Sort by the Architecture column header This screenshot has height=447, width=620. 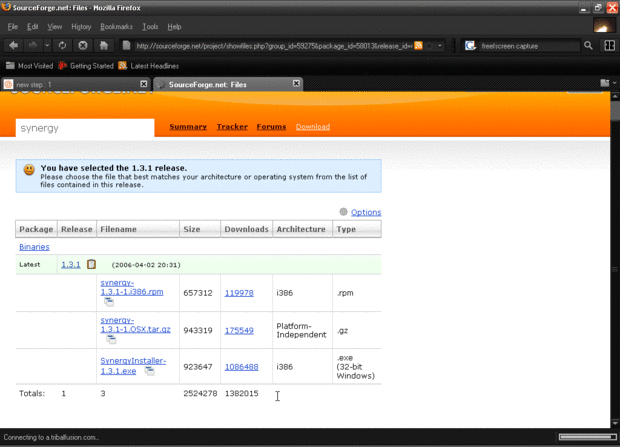[x=302, y=229]
